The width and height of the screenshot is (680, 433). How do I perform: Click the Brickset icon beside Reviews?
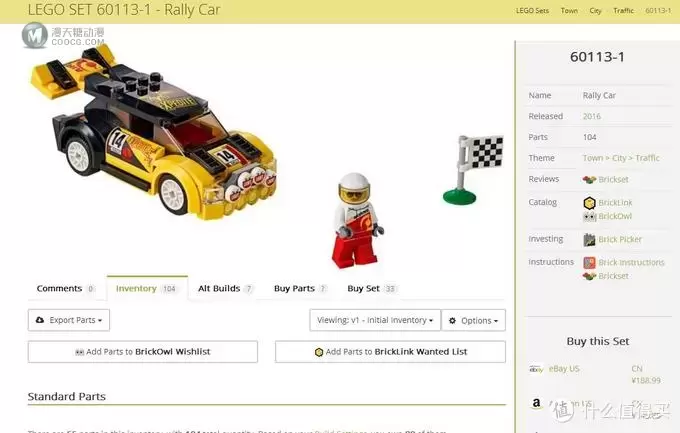point(589,179)
